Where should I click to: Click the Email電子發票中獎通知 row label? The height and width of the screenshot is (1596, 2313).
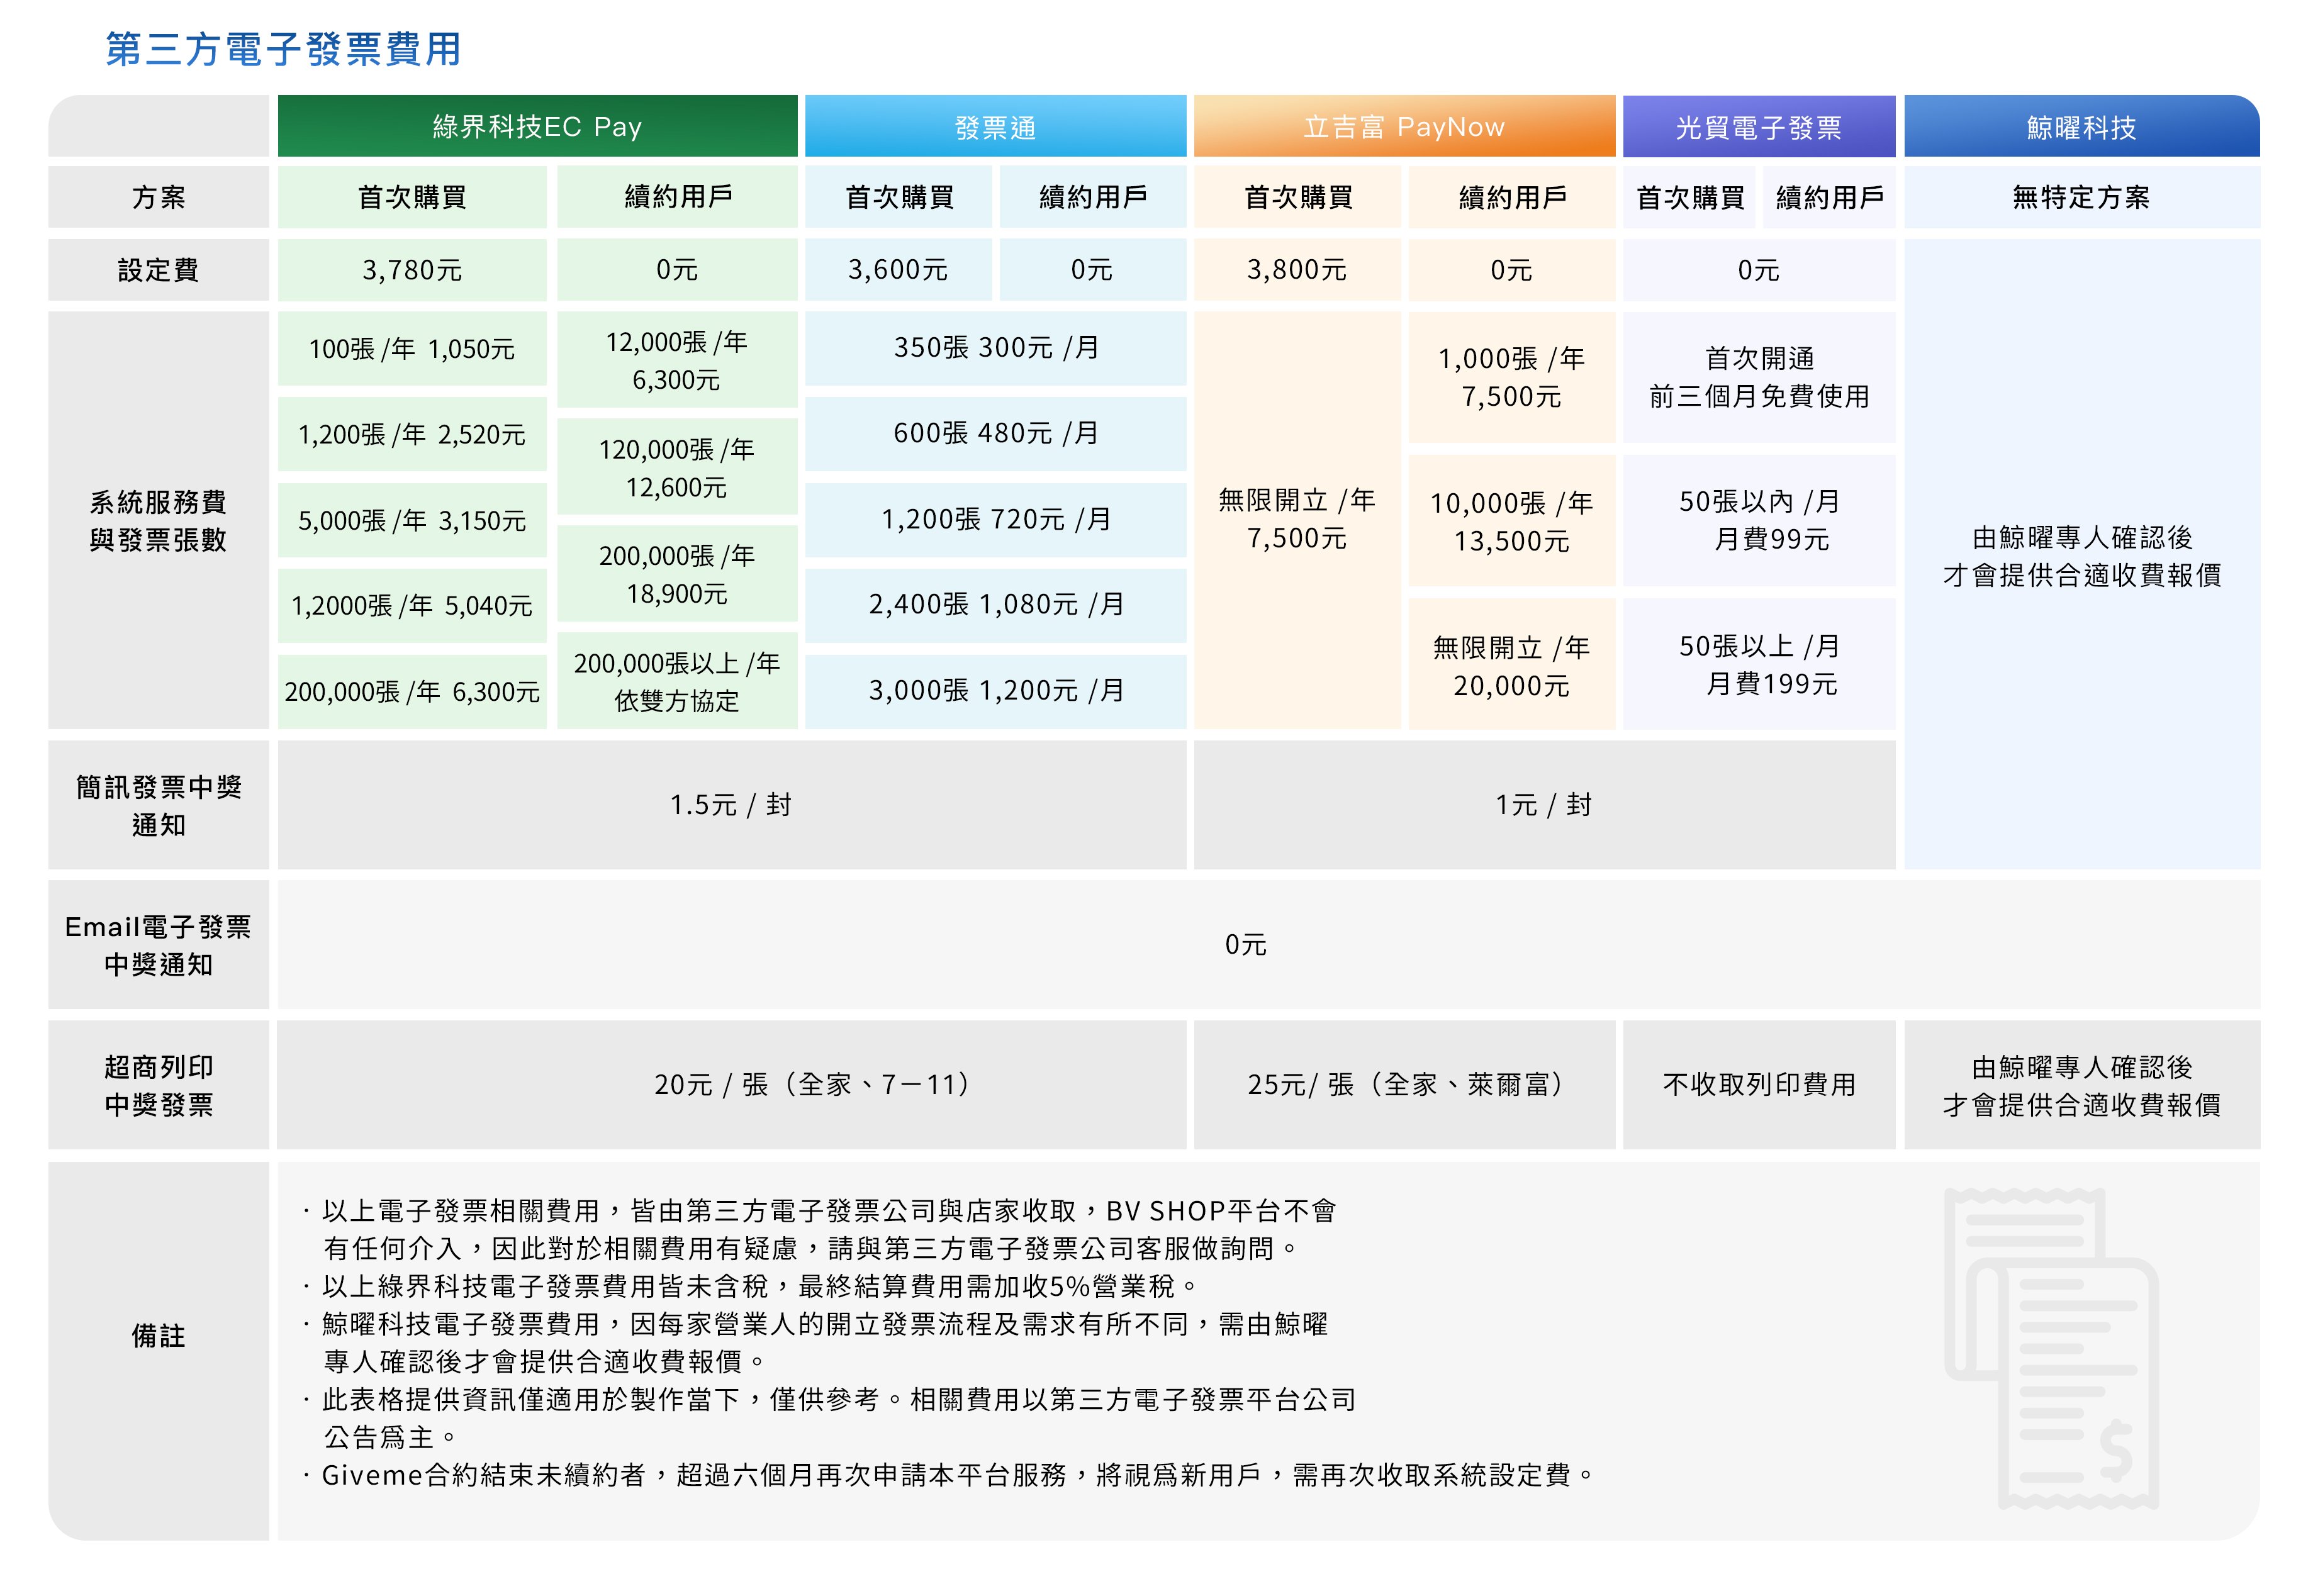coord(158,945)
